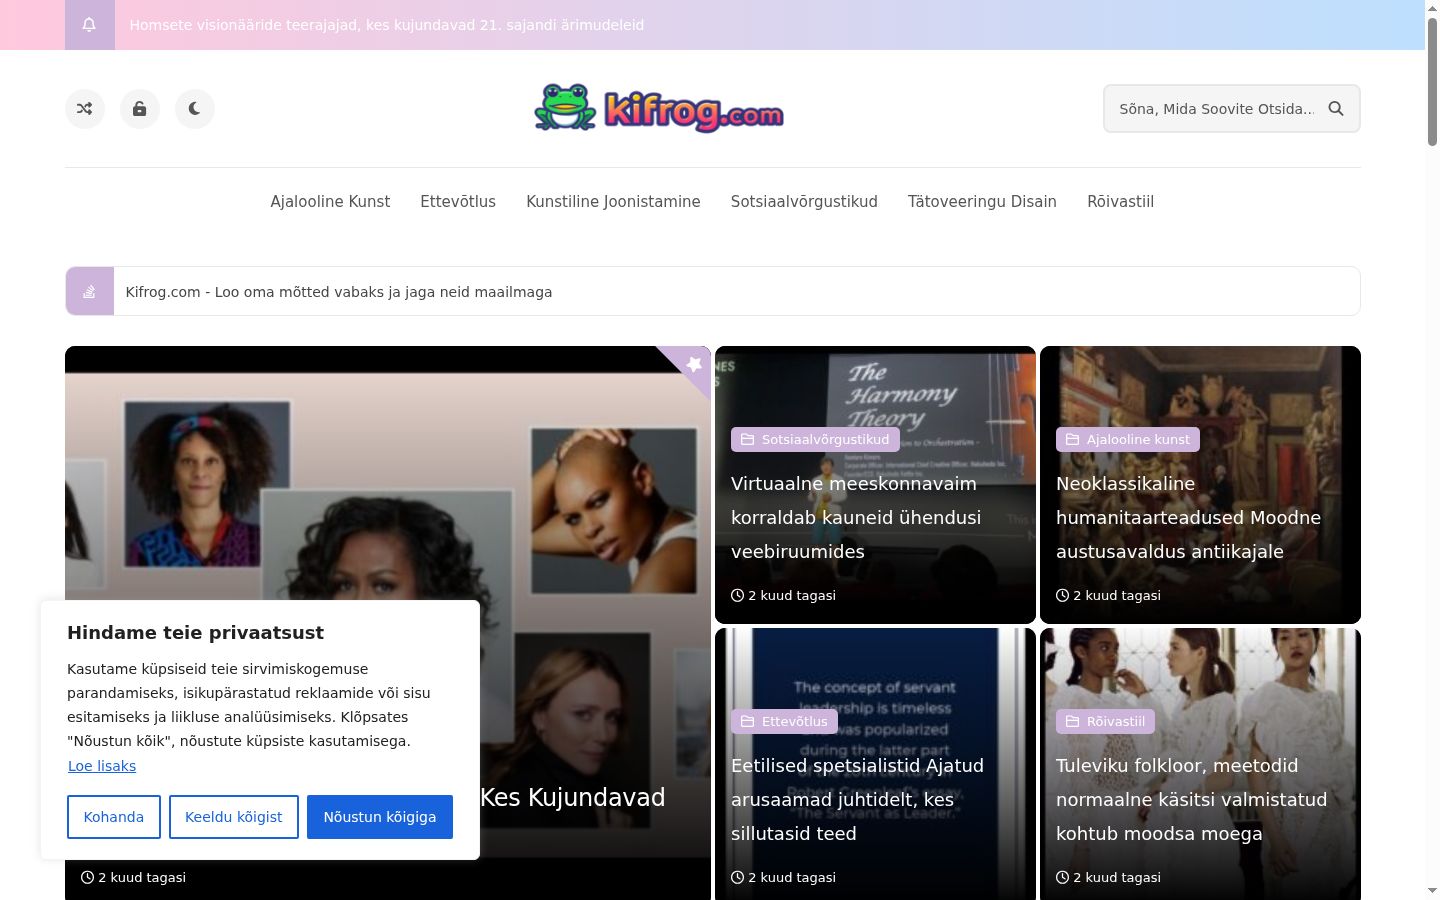Click the page vertical scrollbar thumb
Viewport: 1440px width, 900px height.
point(1432,82)
